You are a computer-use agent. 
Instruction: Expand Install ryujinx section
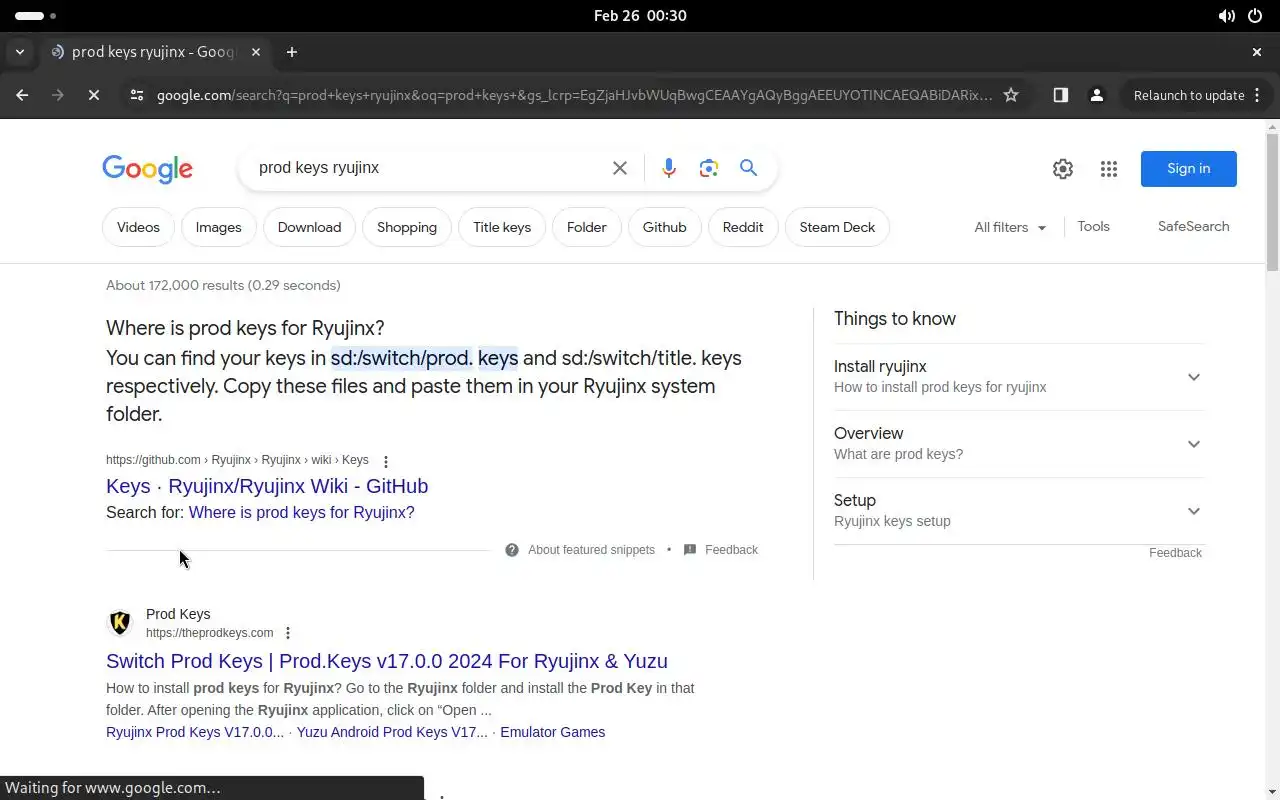tap(1018, 377)
